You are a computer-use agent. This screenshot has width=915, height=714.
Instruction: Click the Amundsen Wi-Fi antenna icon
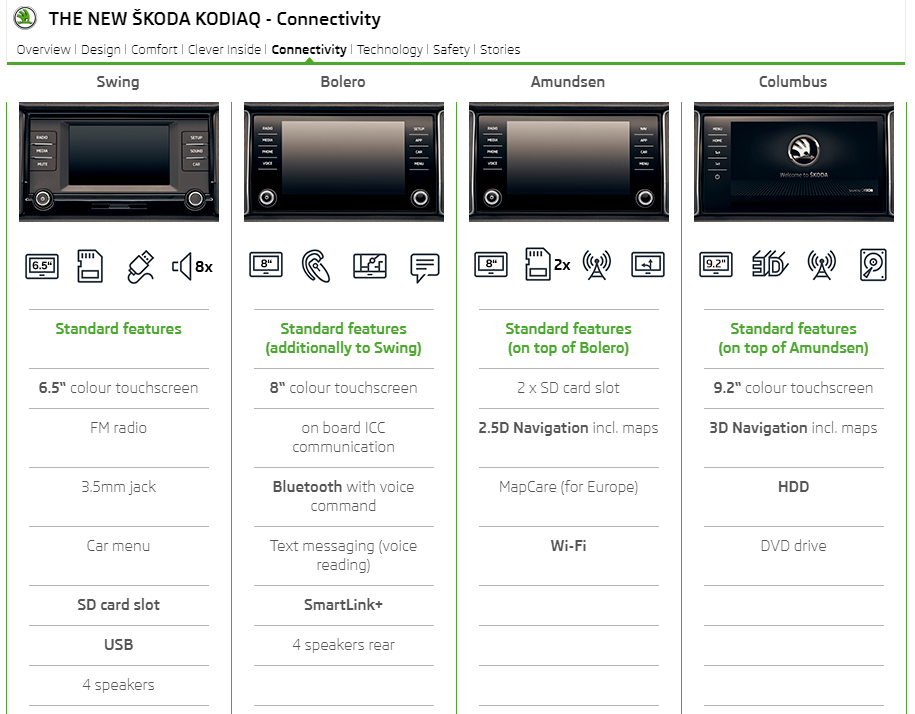[596, 265]
